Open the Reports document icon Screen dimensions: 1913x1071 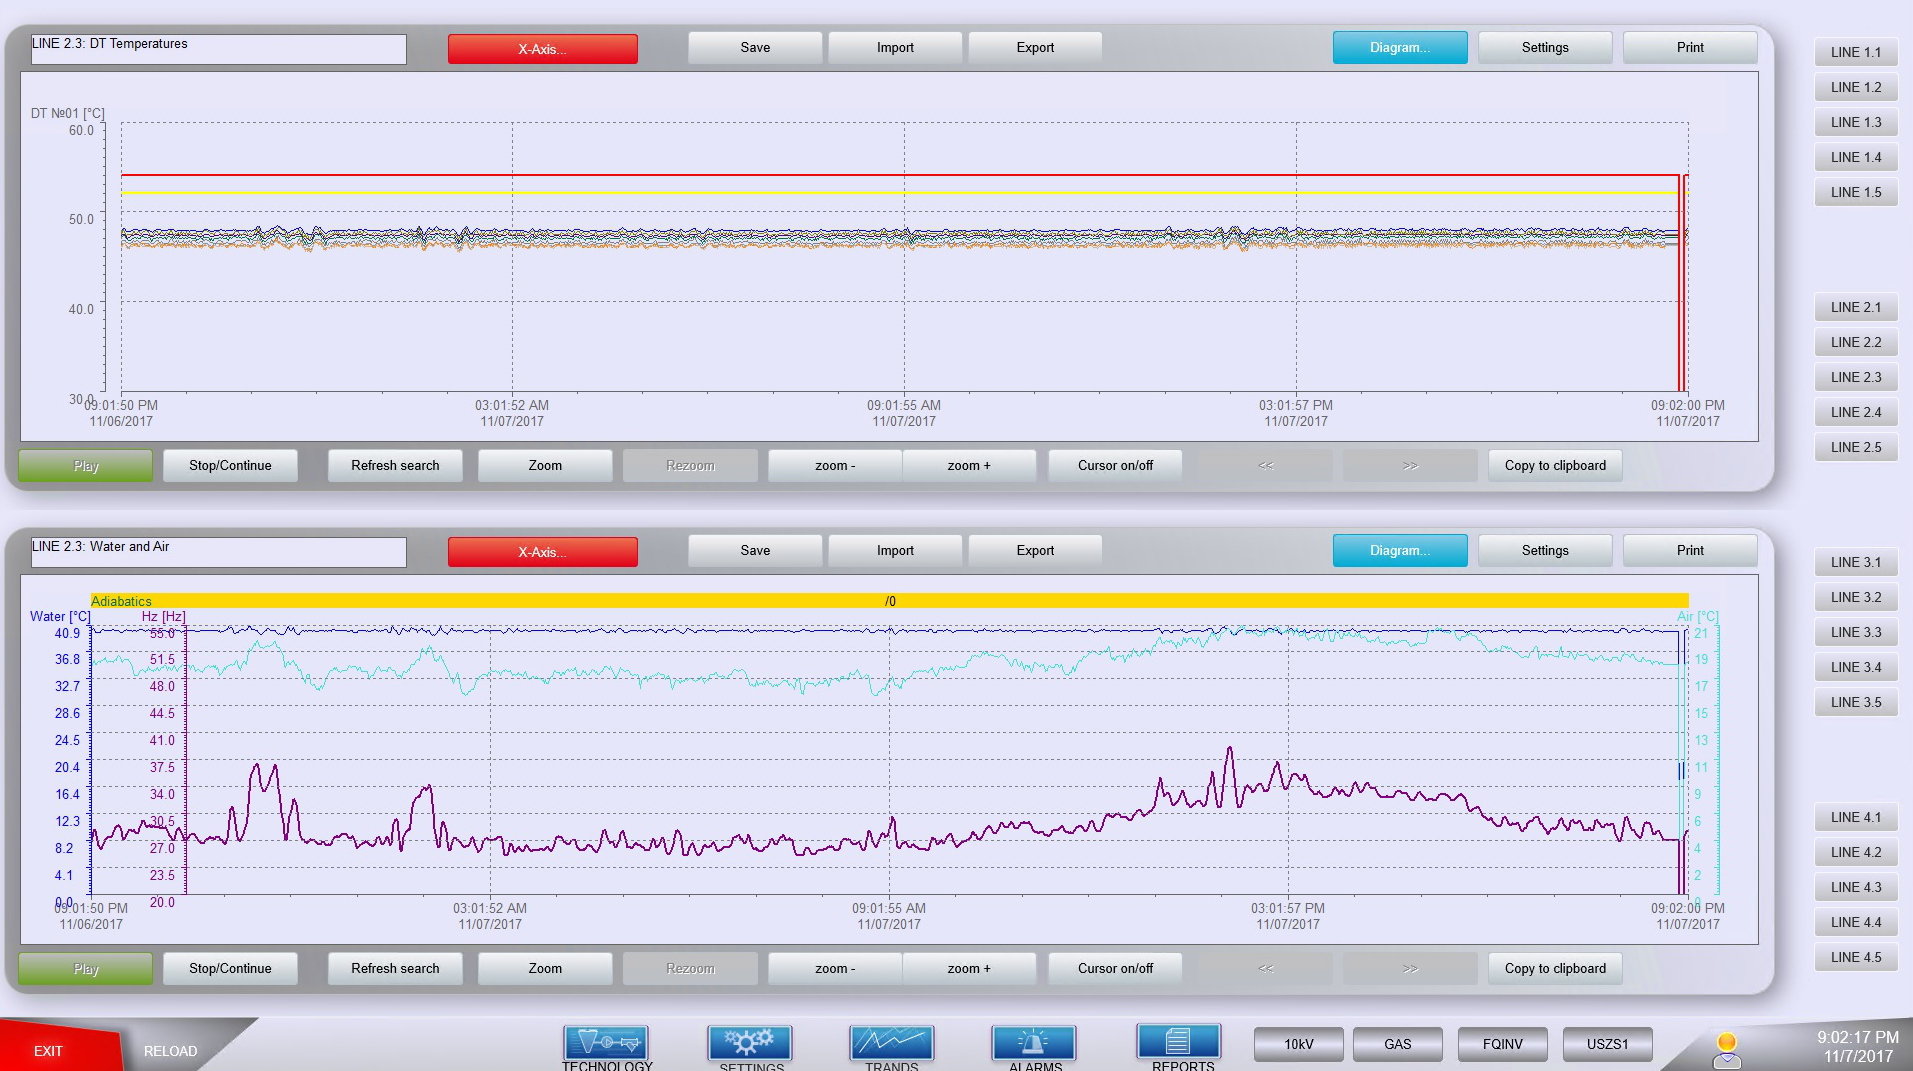point(1178,1042)
